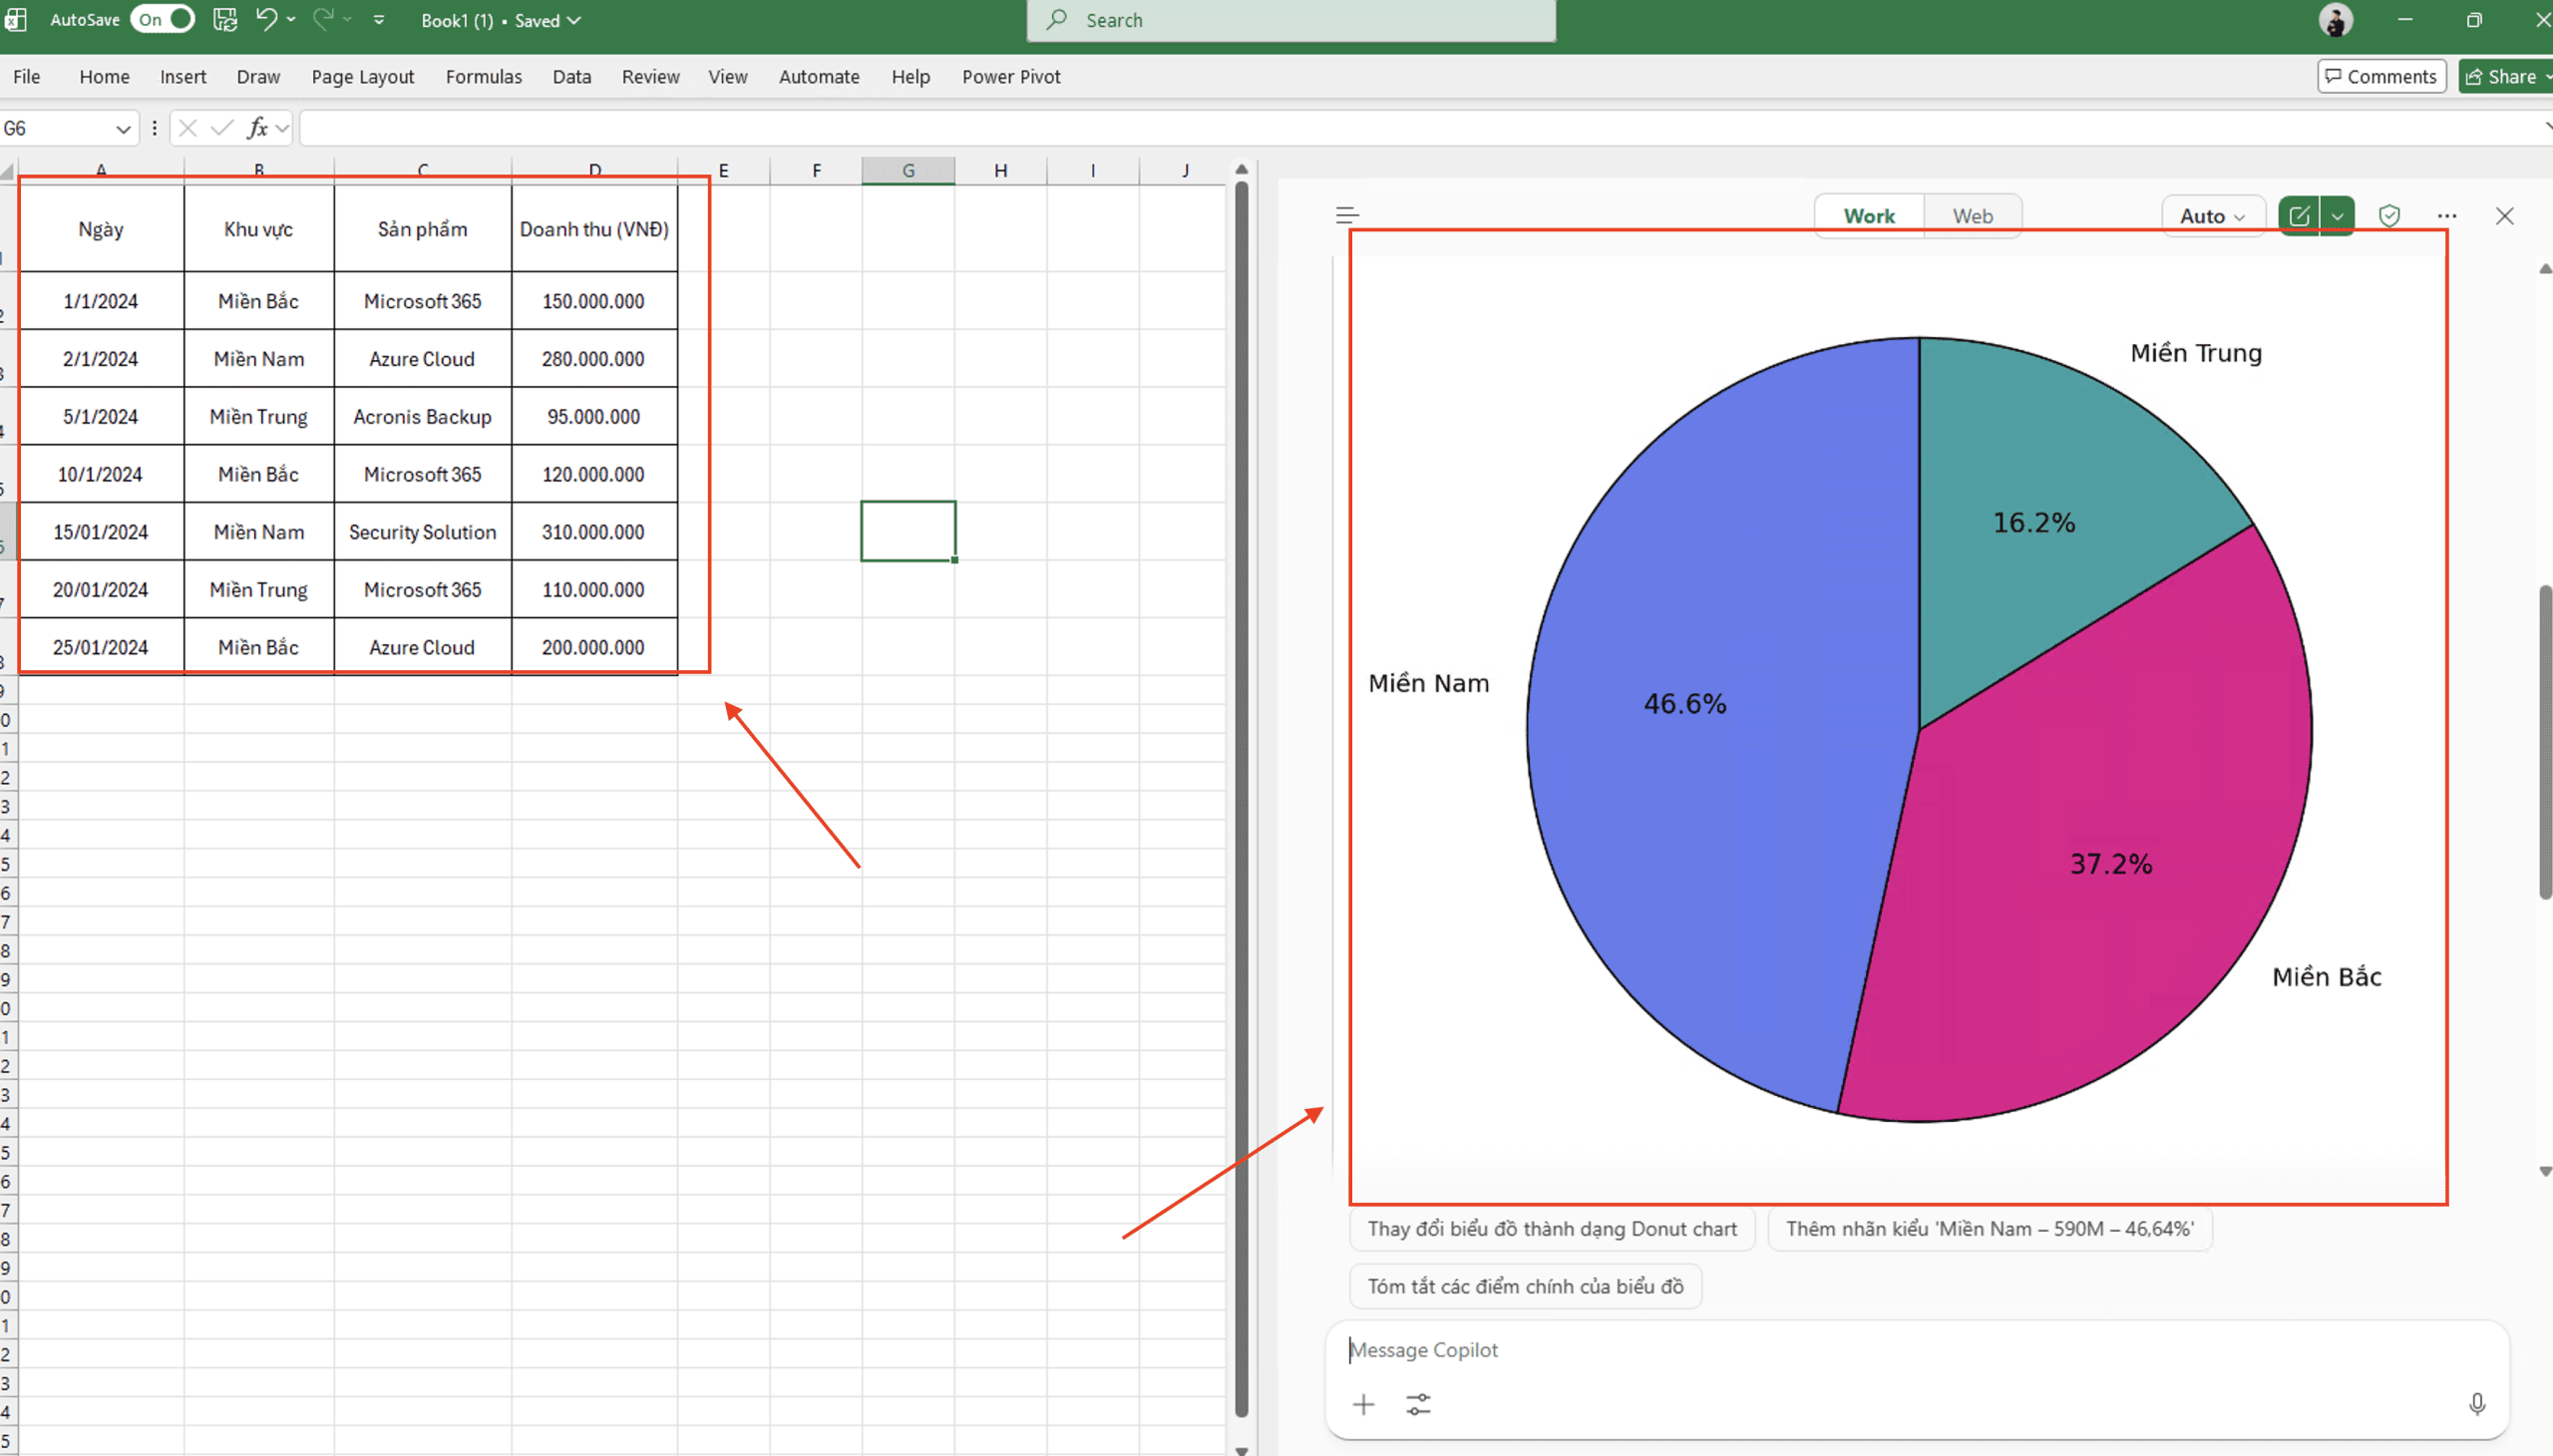Click the Redo arrow icon

point(323,19)
